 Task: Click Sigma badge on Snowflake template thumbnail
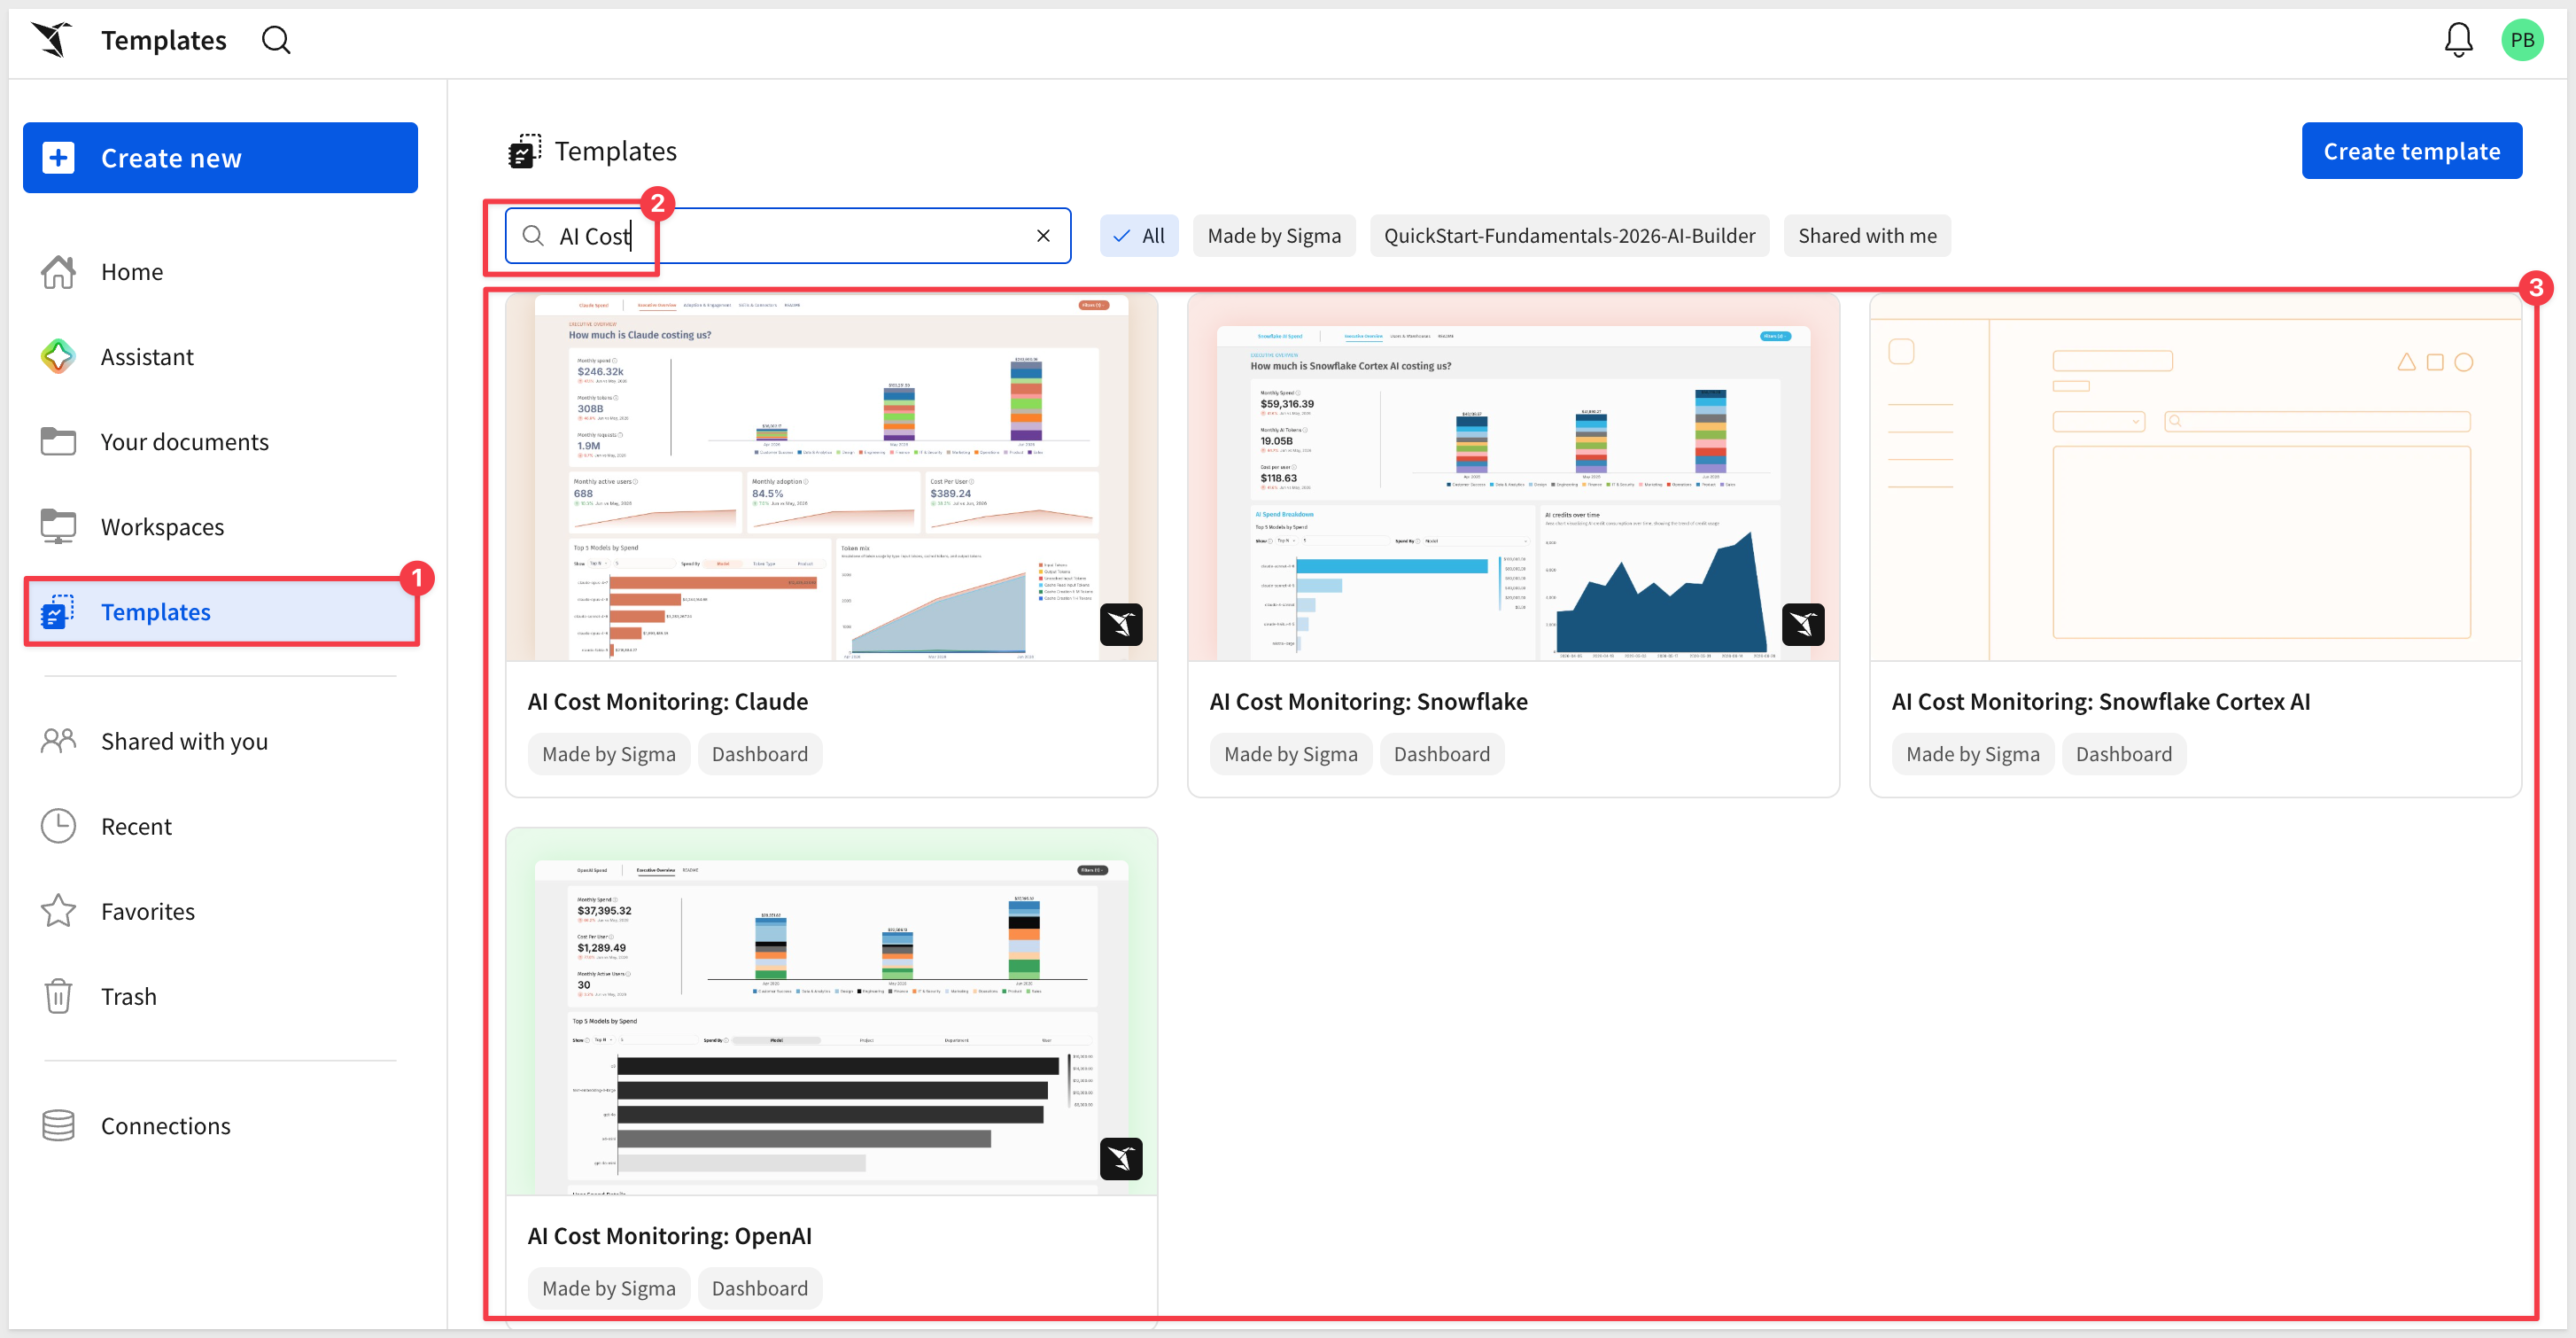click(x=1803, y=625)
